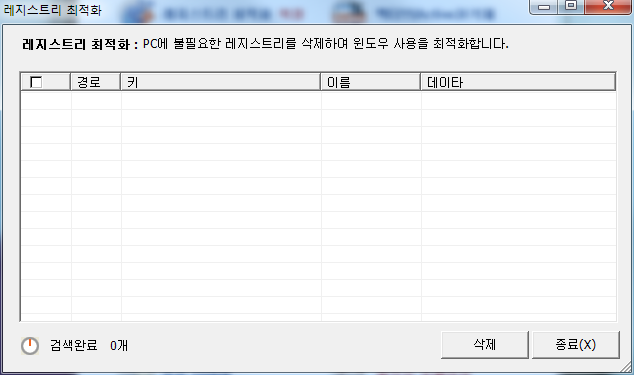The width and height of the screenshot is (634, 375).
Task: Sort by the 키 column header
Action: click(220, 82)
